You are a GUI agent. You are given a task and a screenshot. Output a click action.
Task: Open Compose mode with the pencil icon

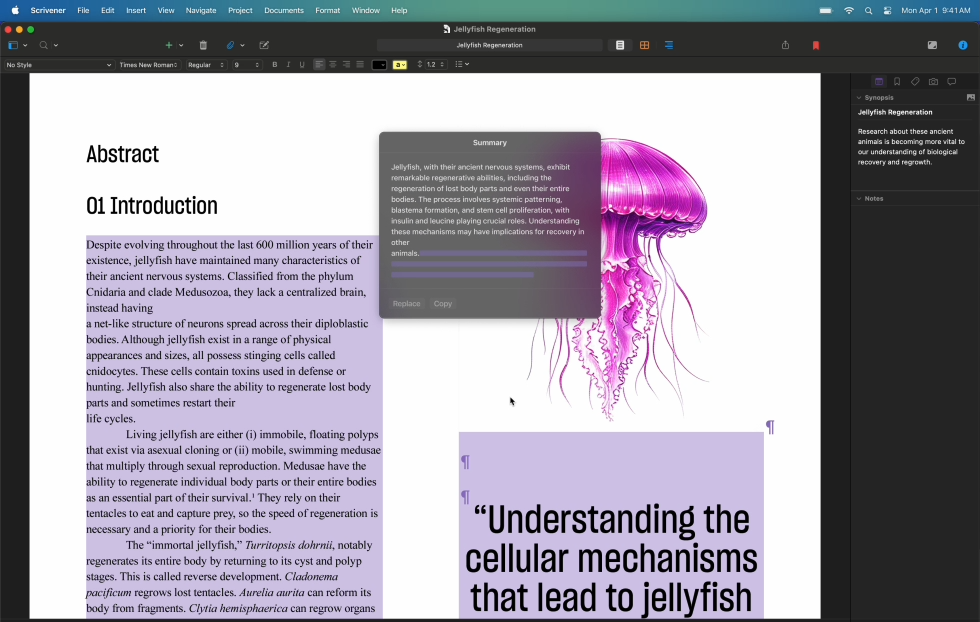click(x=264, y=45)
